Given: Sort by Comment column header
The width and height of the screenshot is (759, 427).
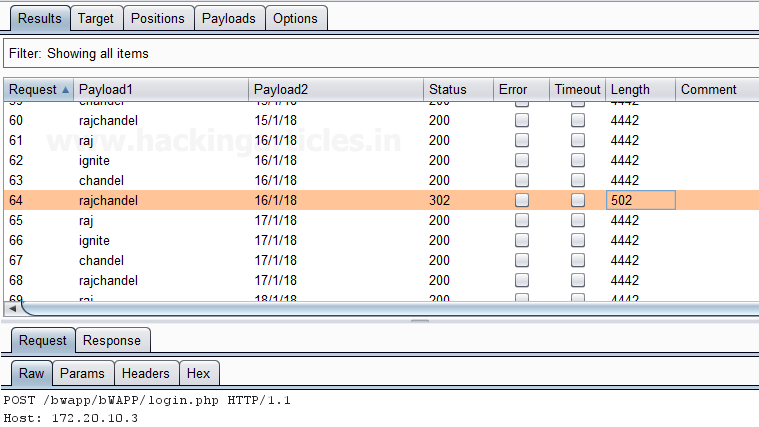Looking at the screenshot, I should coord(717,90).
